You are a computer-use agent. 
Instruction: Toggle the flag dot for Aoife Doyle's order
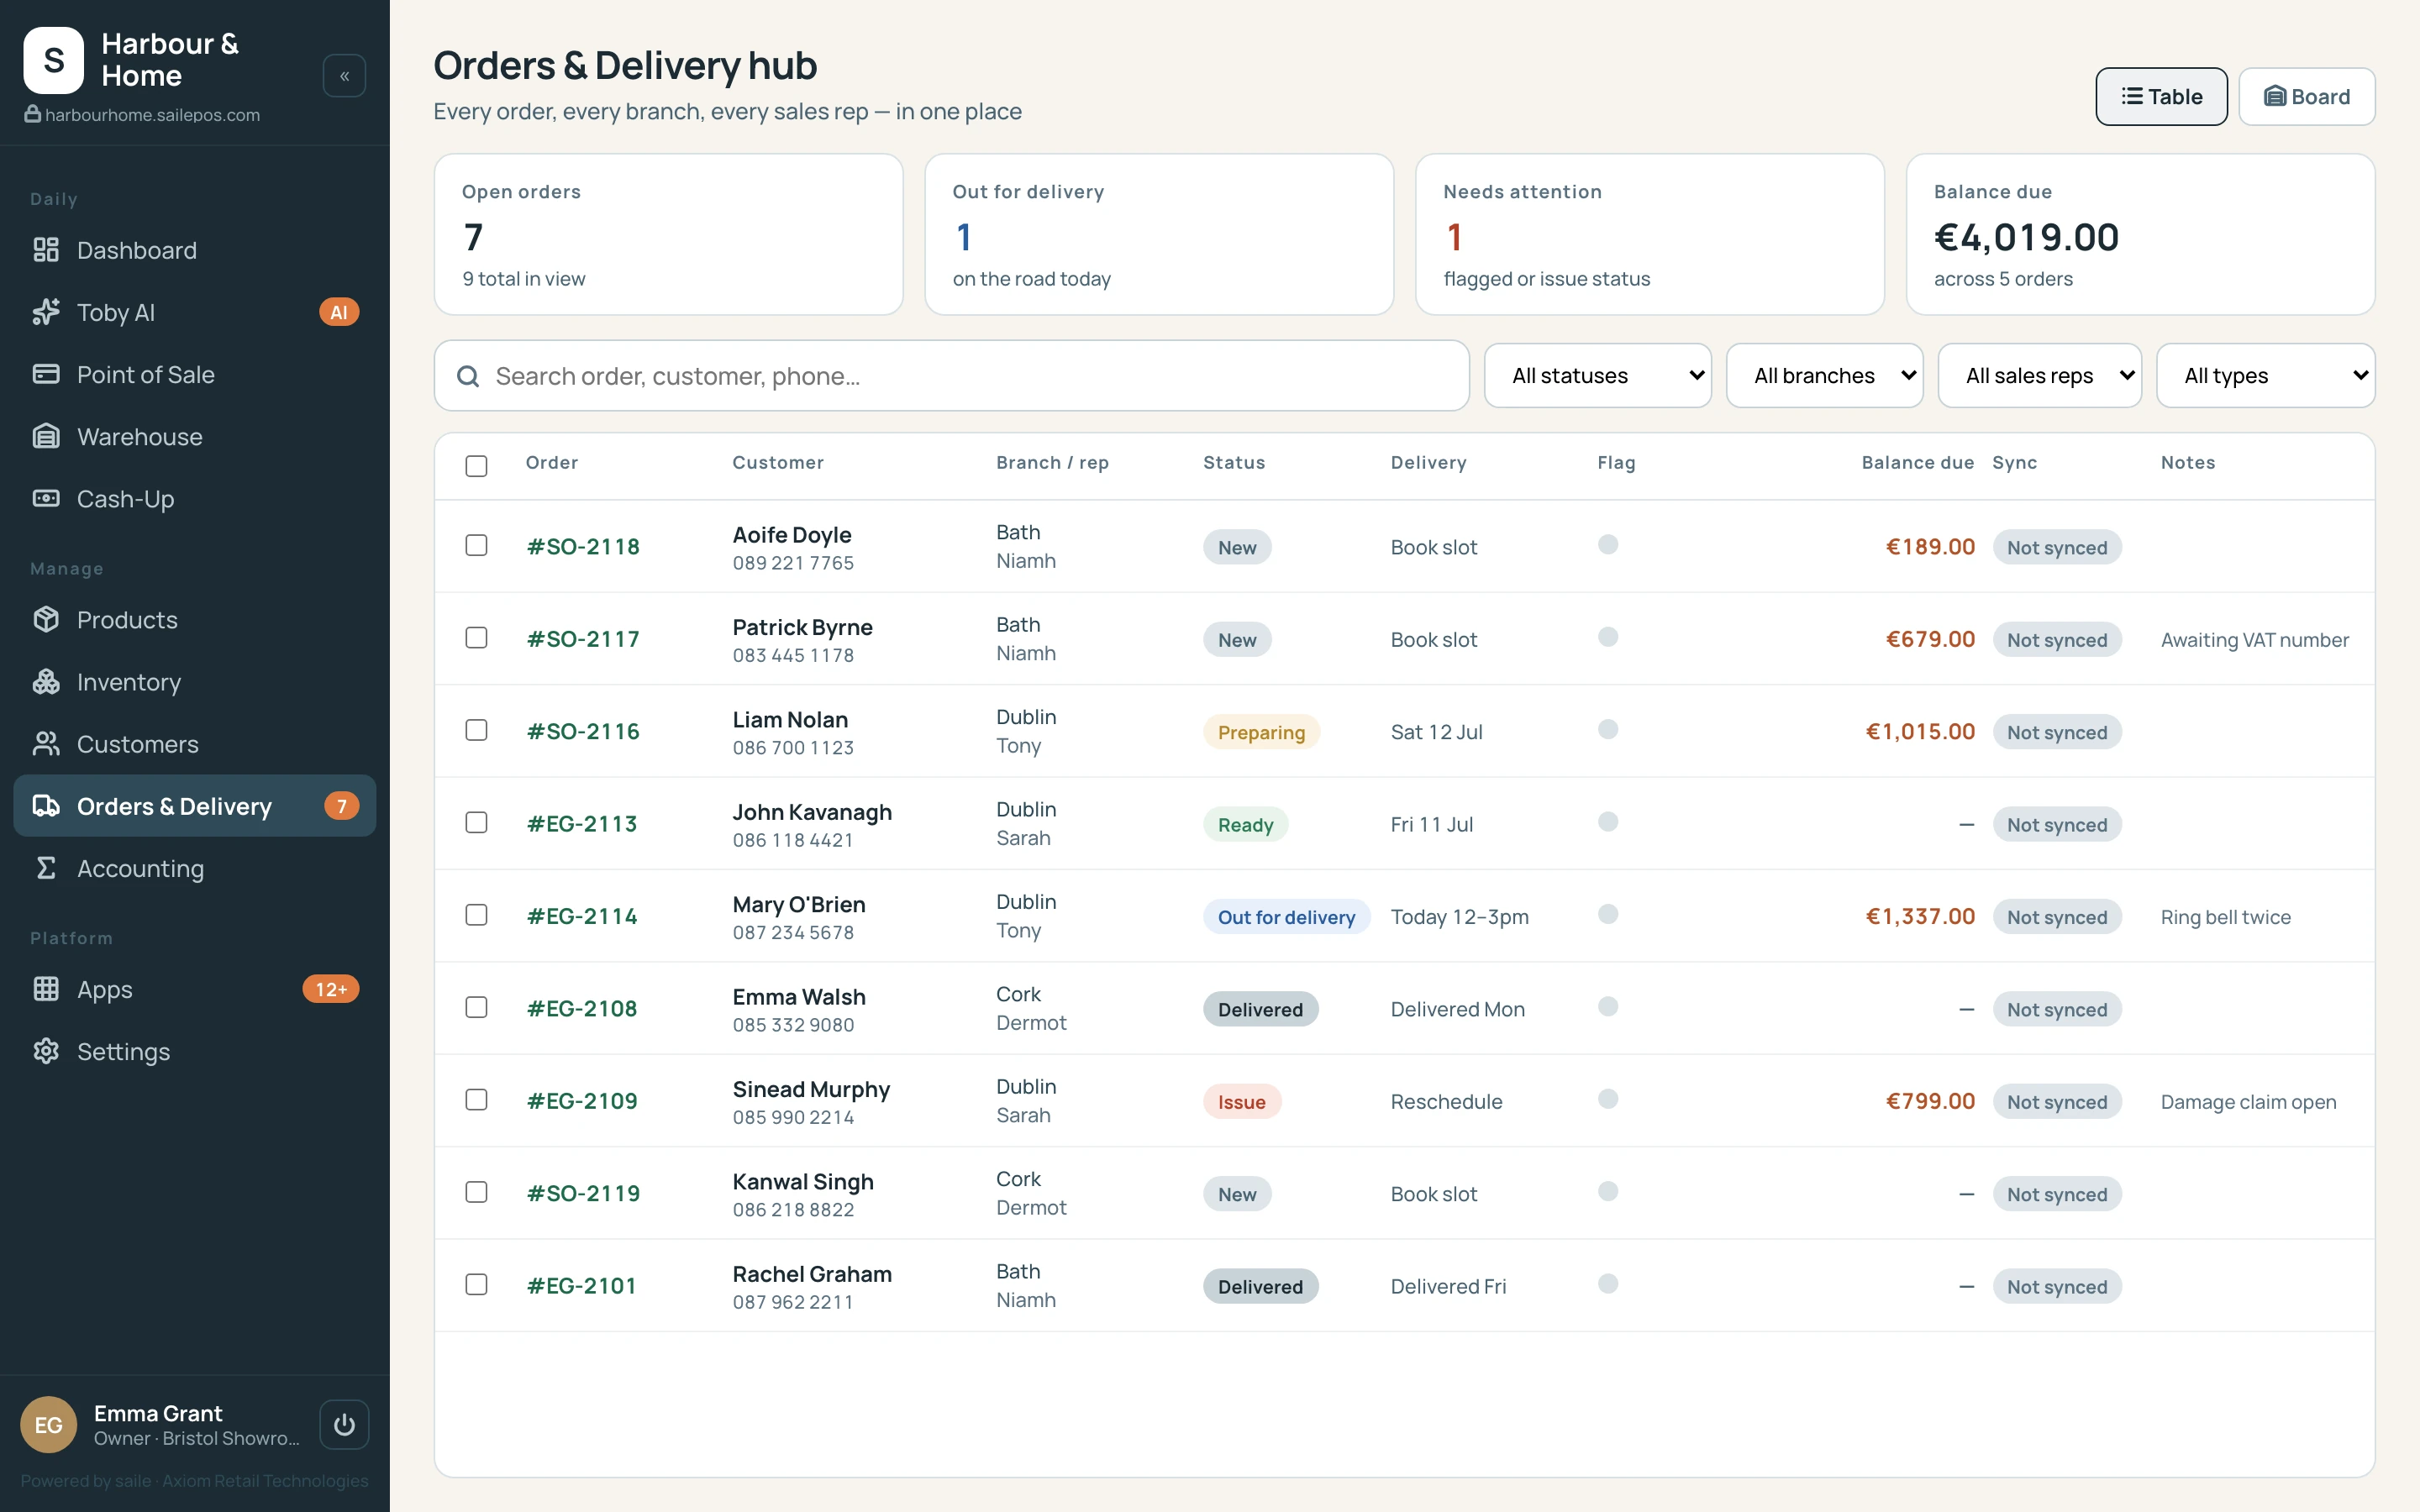coord(1608,545)
